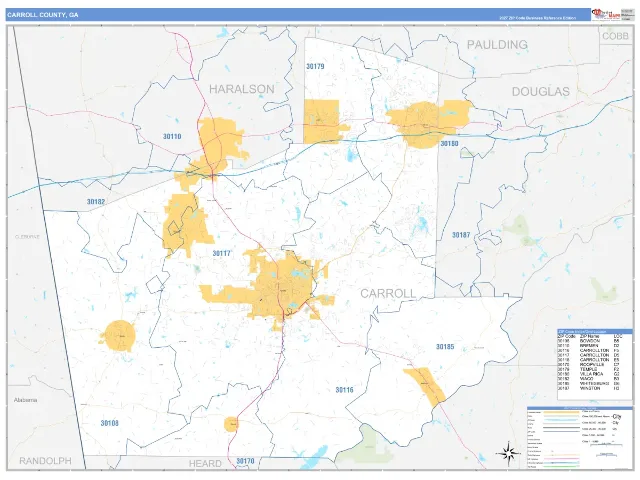Click ZIP code label 30116
640x480 pixels.
point(344,390)
